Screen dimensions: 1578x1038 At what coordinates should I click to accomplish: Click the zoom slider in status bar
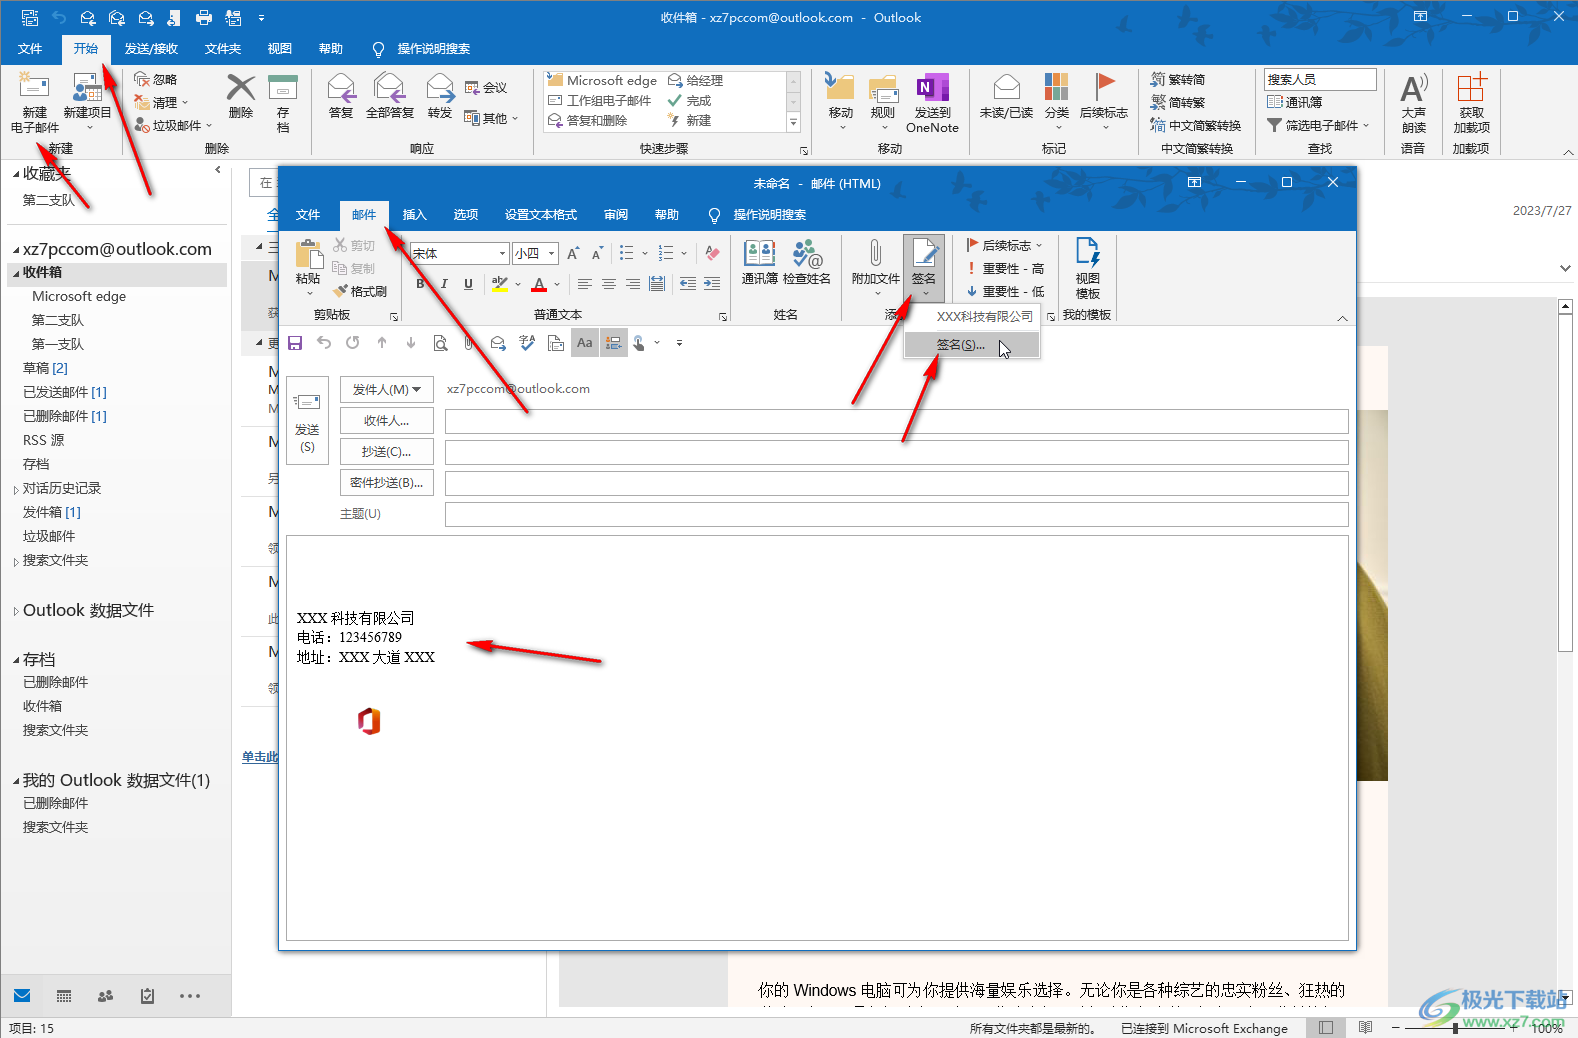[1455, 1027]
